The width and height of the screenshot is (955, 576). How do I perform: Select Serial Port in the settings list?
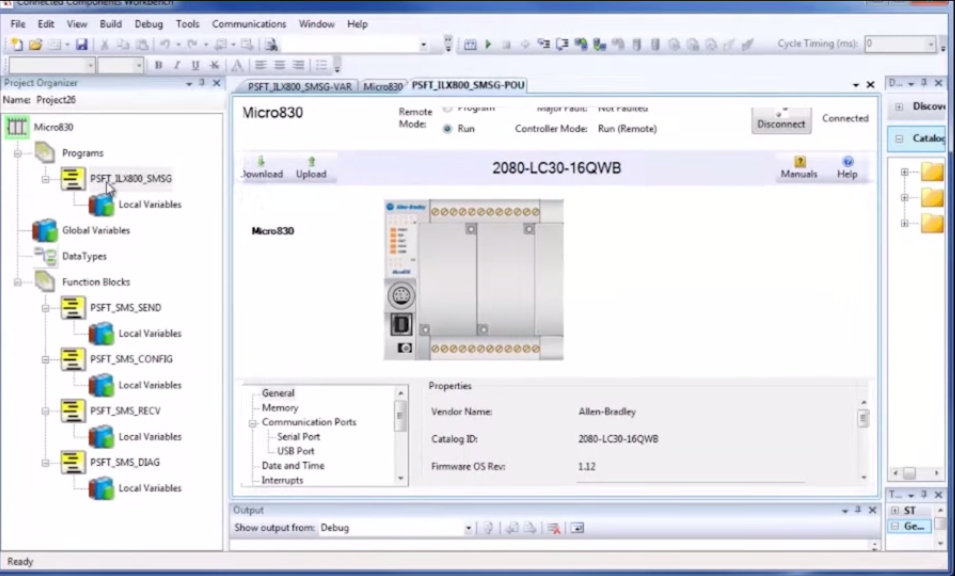point(298,437)
